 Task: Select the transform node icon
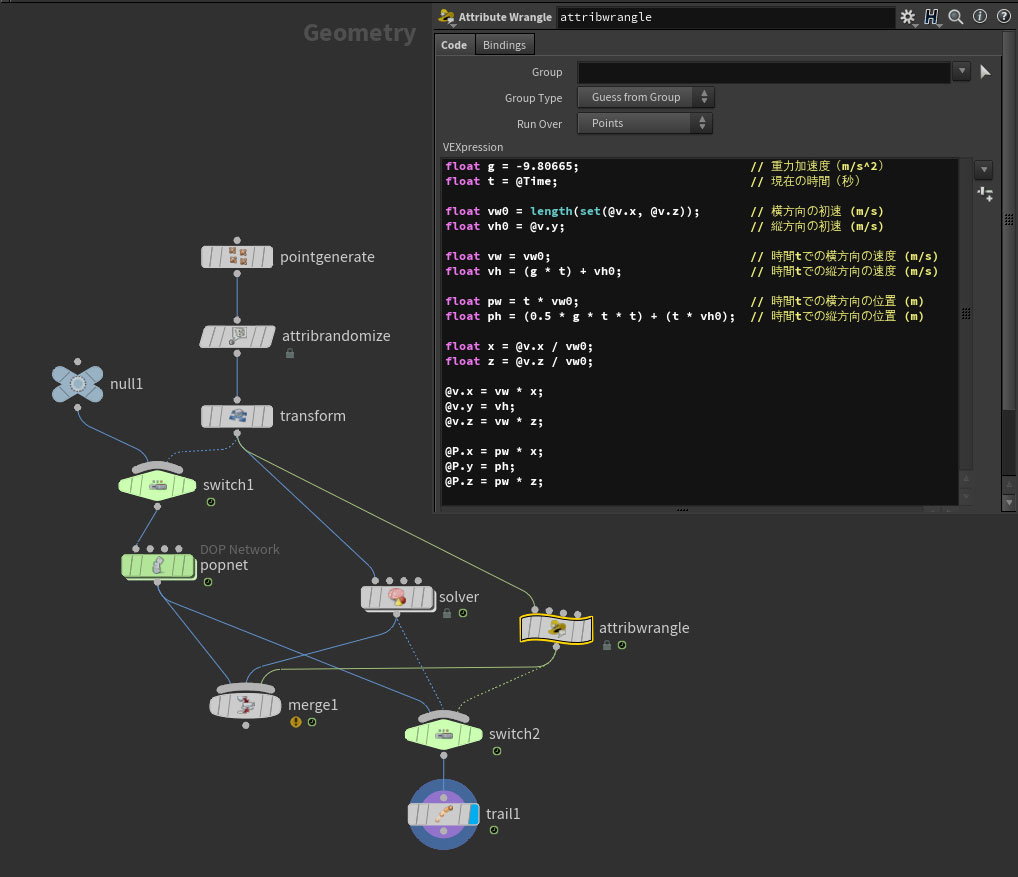tap(237, 416)
